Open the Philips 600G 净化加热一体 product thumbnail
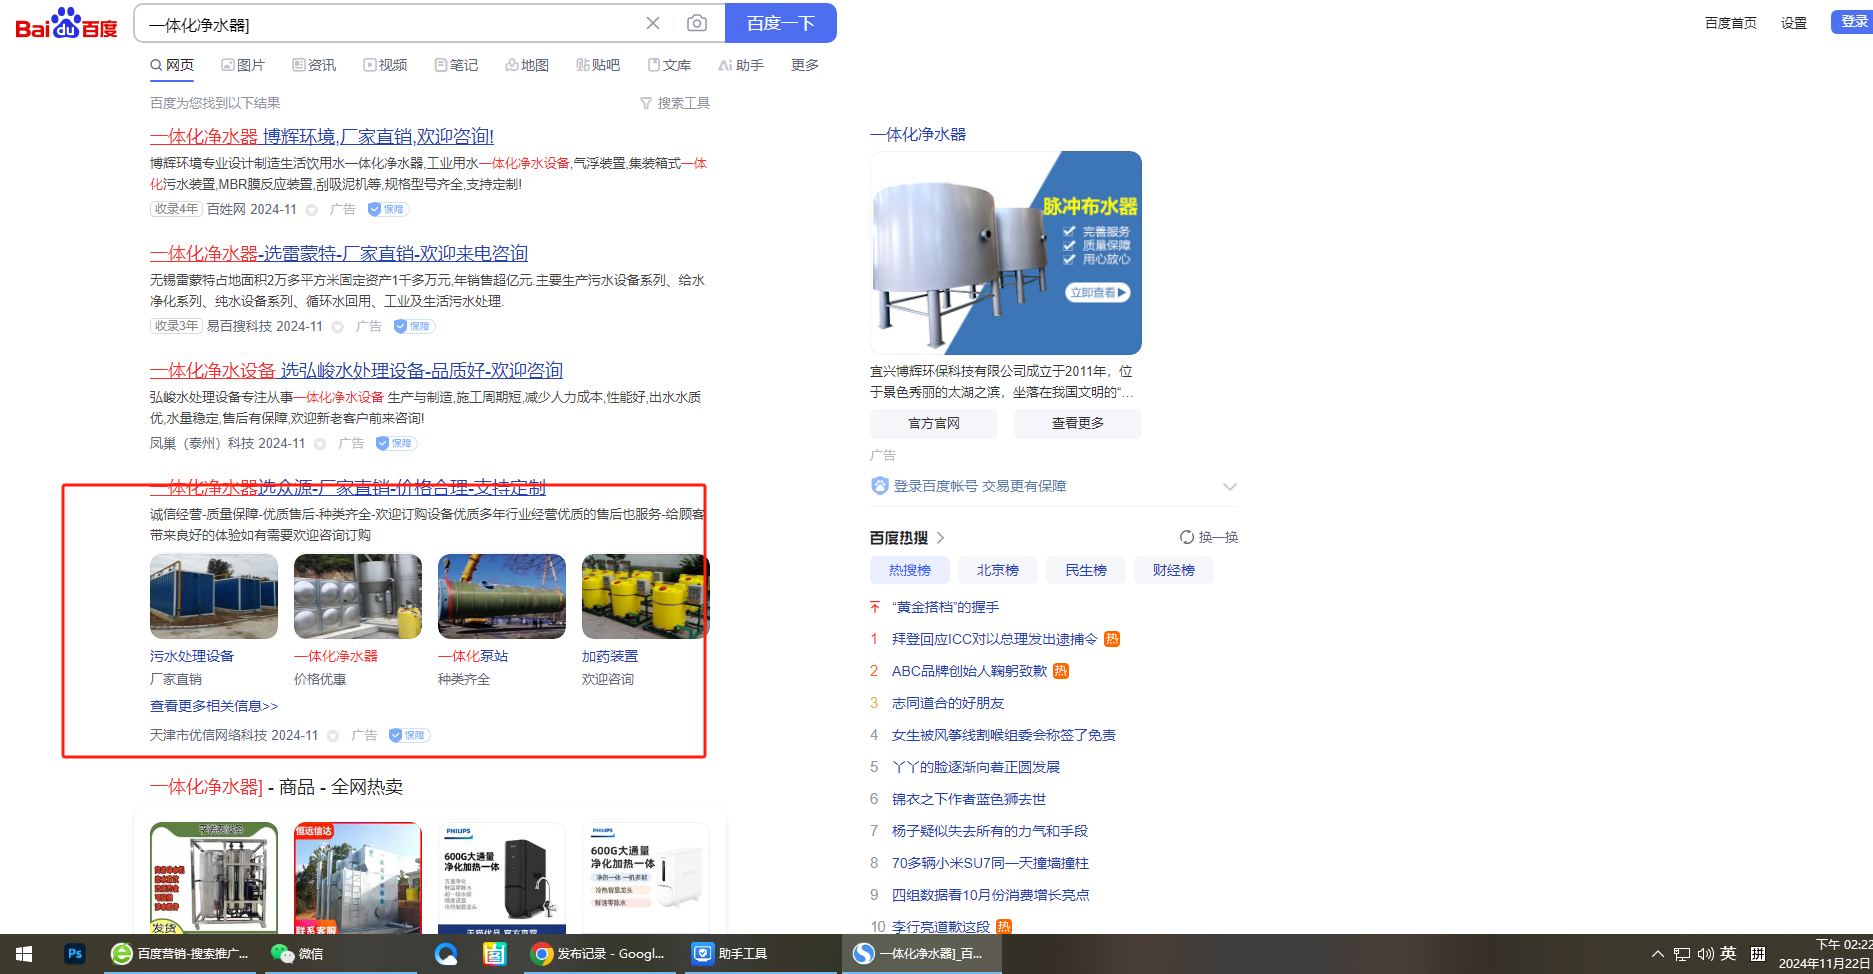Screen dimensions: 1873x974 click(x=502, y=878)
